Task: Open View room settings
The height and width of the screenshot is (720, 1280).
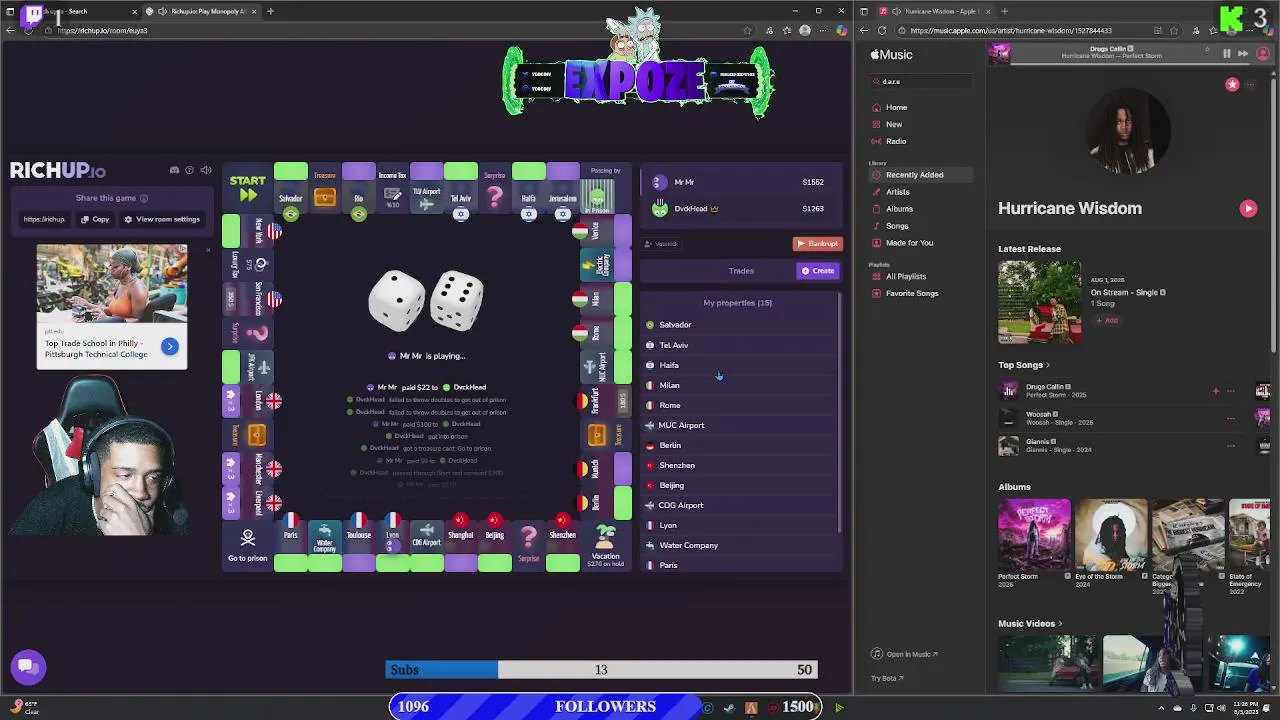Action: coord(162,219)
